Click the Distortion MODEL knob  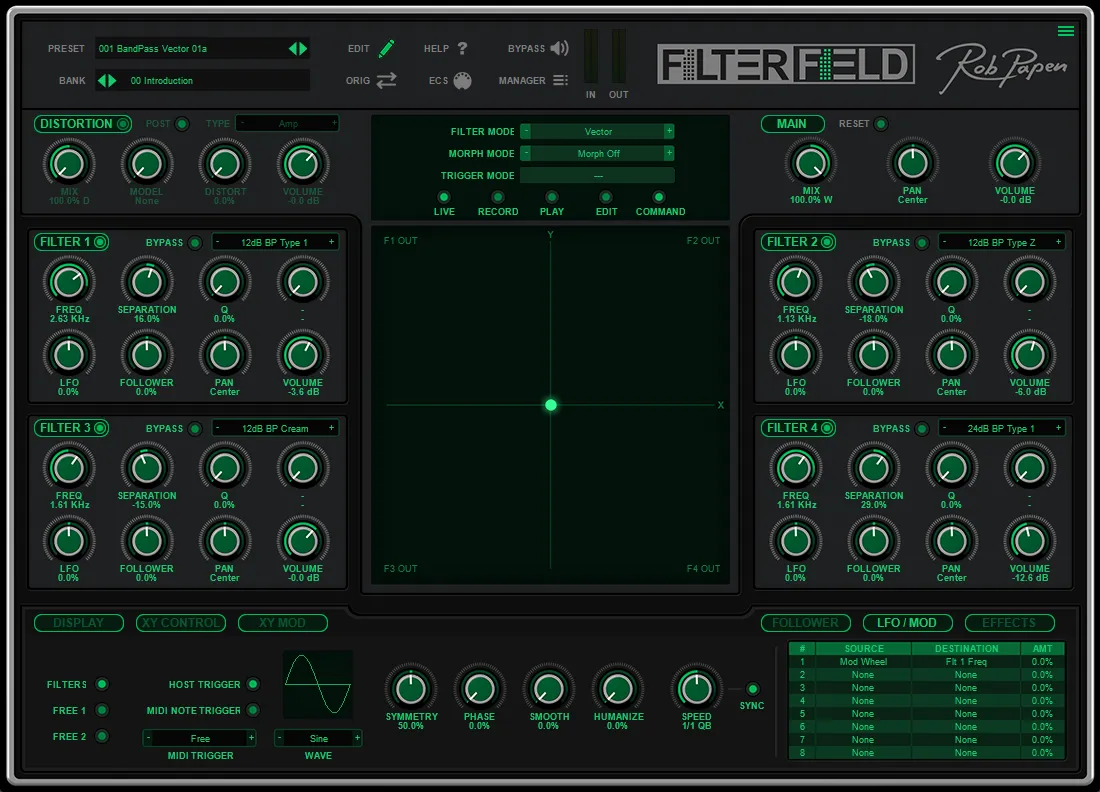(x=147, y=164)
